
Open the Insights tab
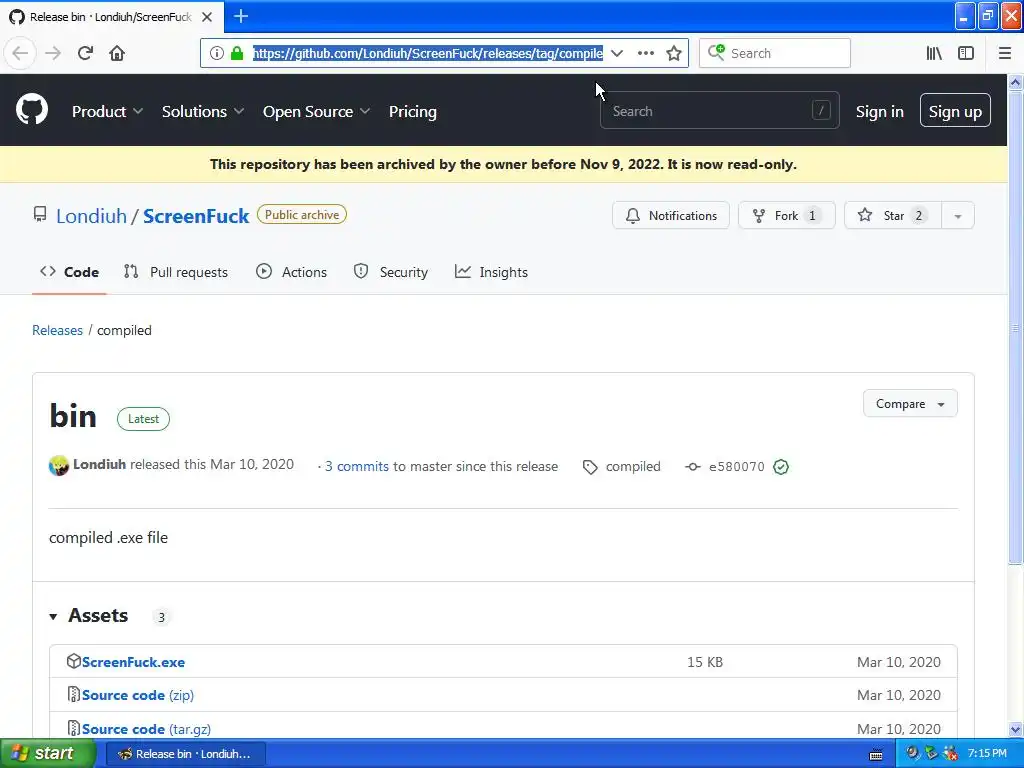491,272
